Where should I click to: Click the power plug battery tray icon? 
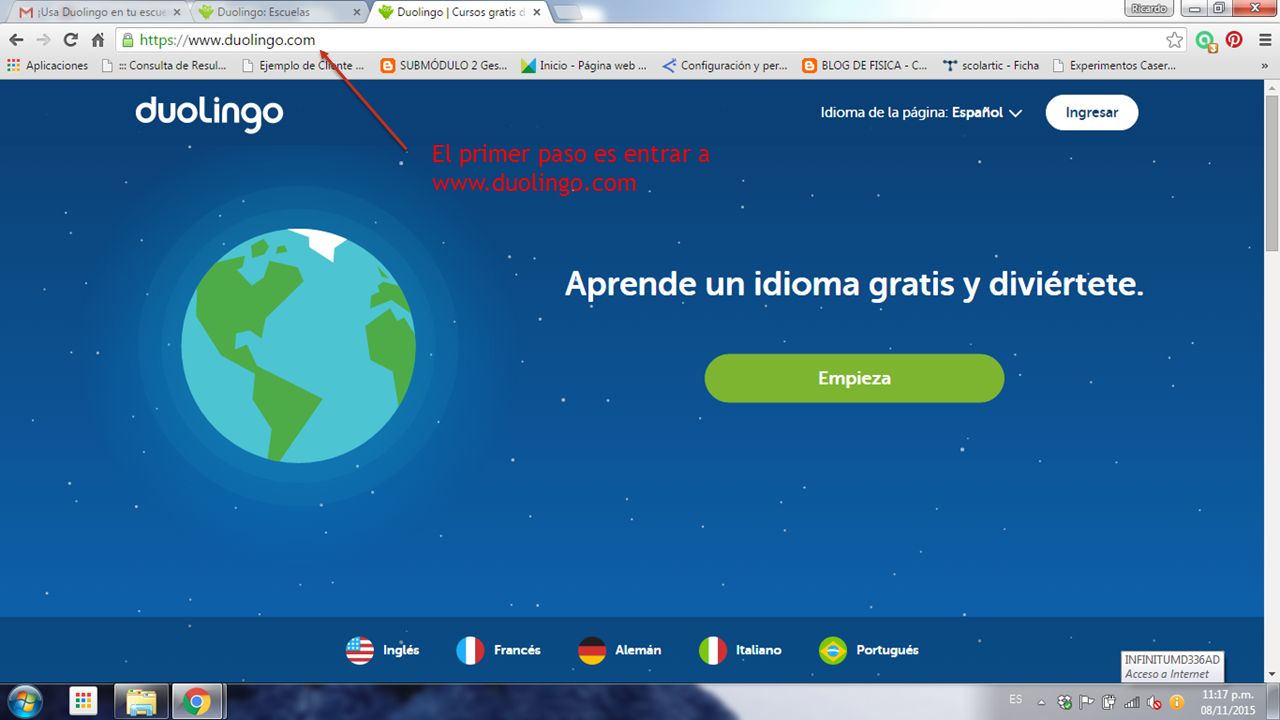(1109, 701)
